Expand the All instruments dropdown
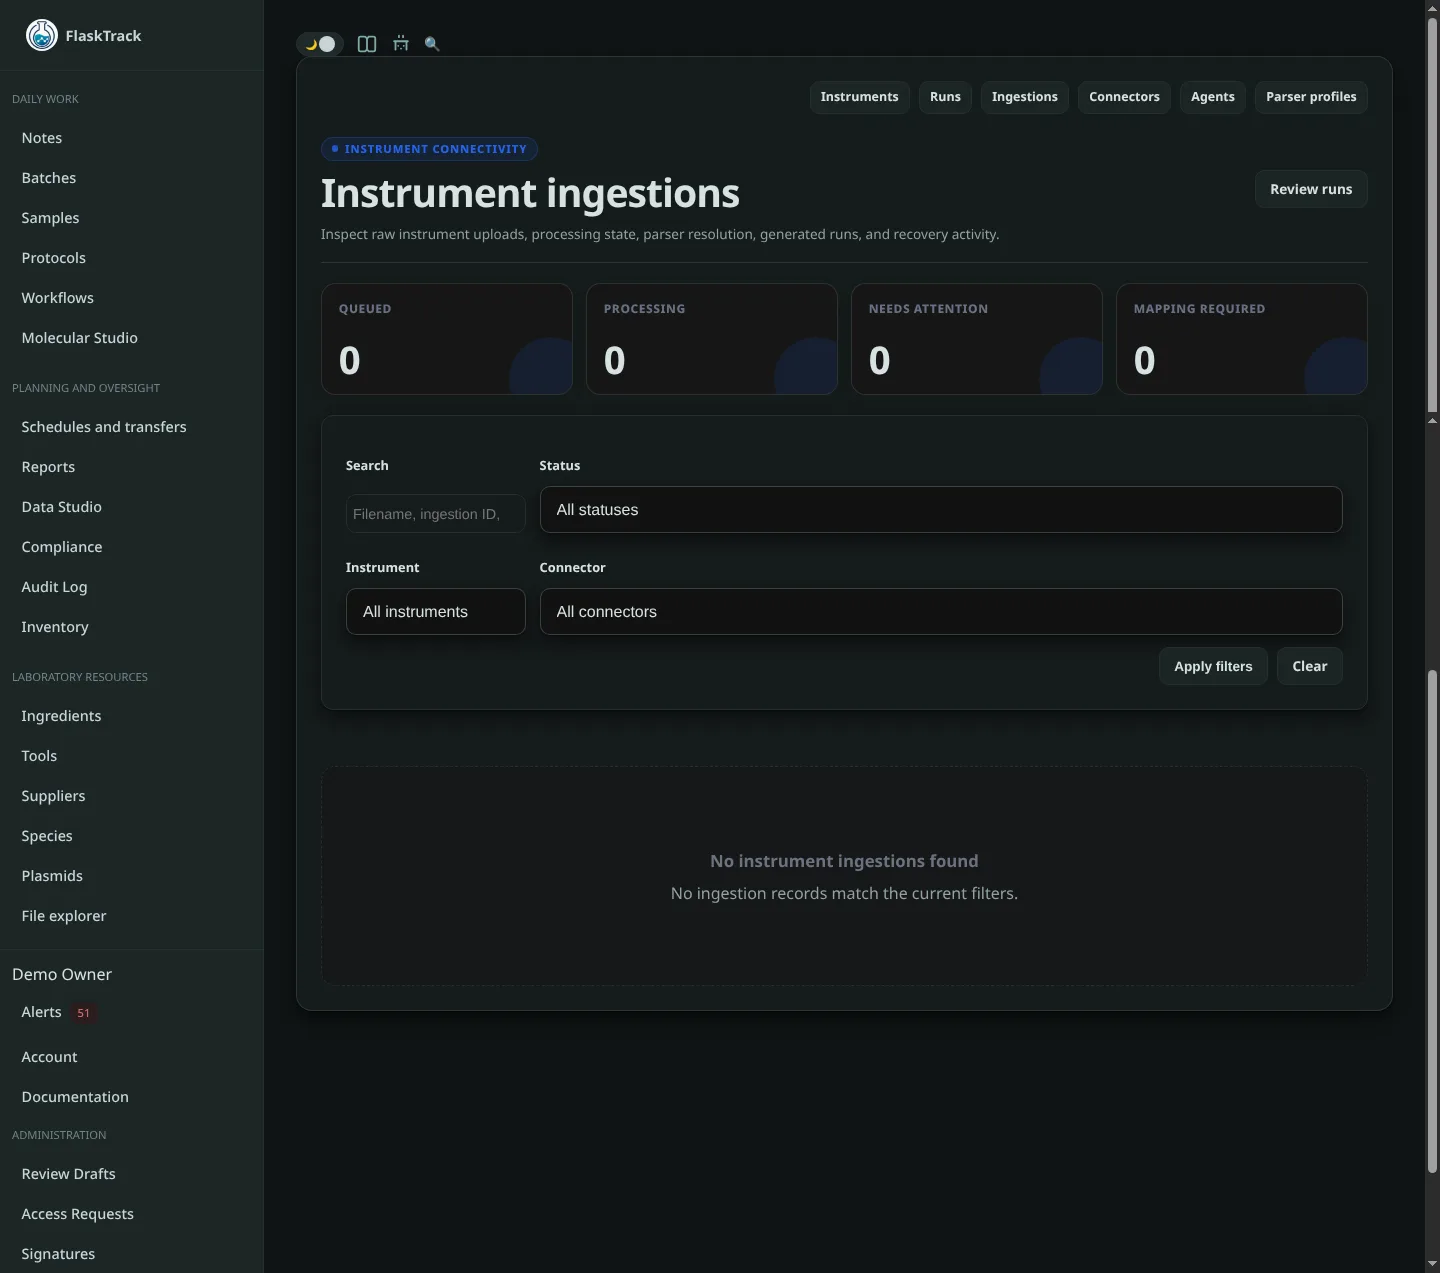The height and width of the screenshot is (1273, 1440). pyautogui.click(x=435, y=612)
